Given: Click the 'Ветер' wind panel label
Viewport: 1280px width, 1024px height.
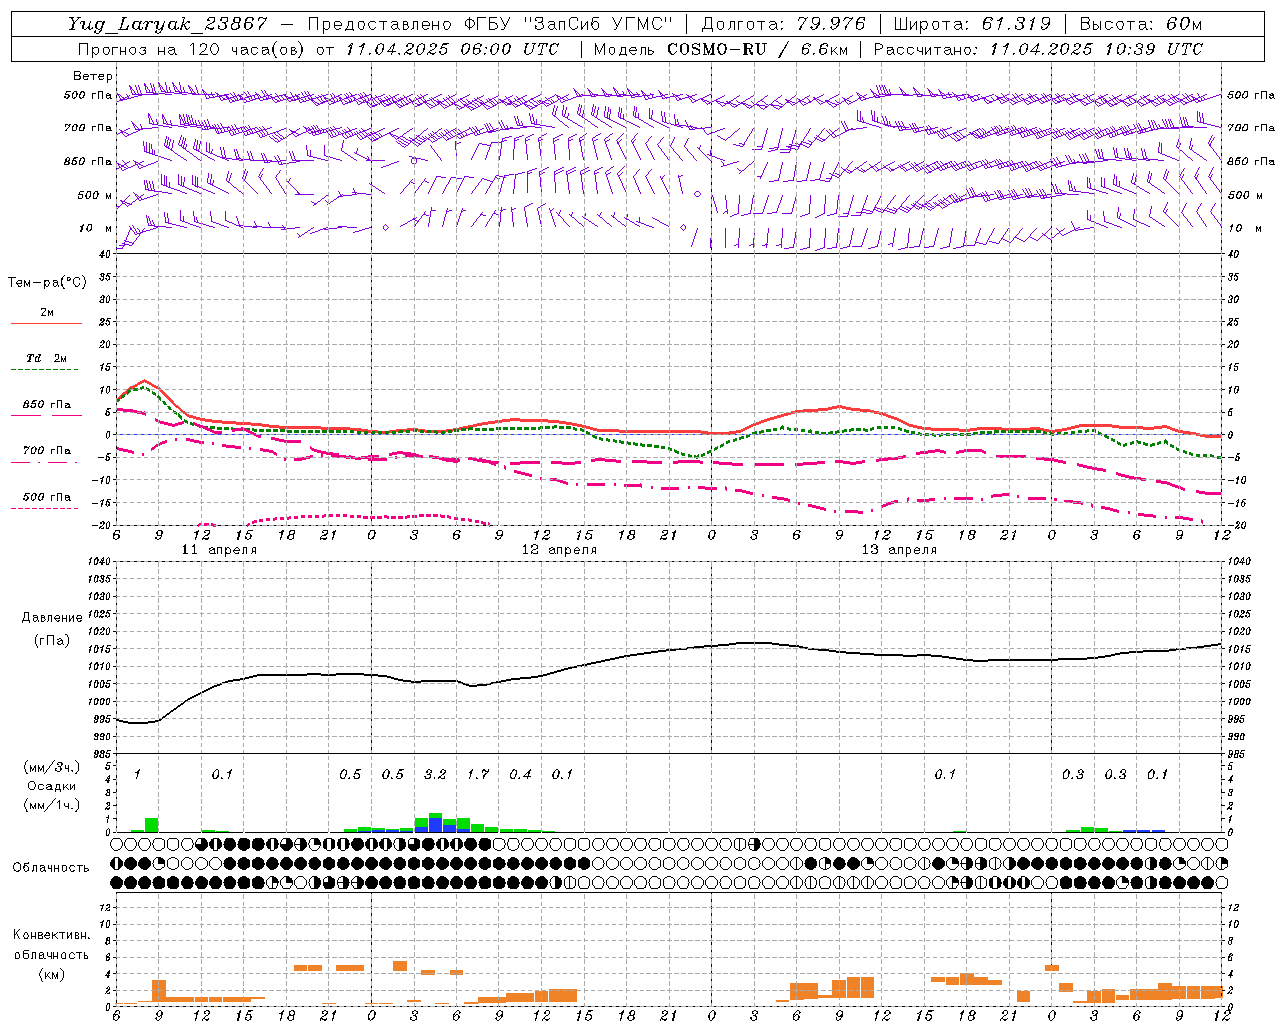Looking at the screenshot, I should point(93,76).
